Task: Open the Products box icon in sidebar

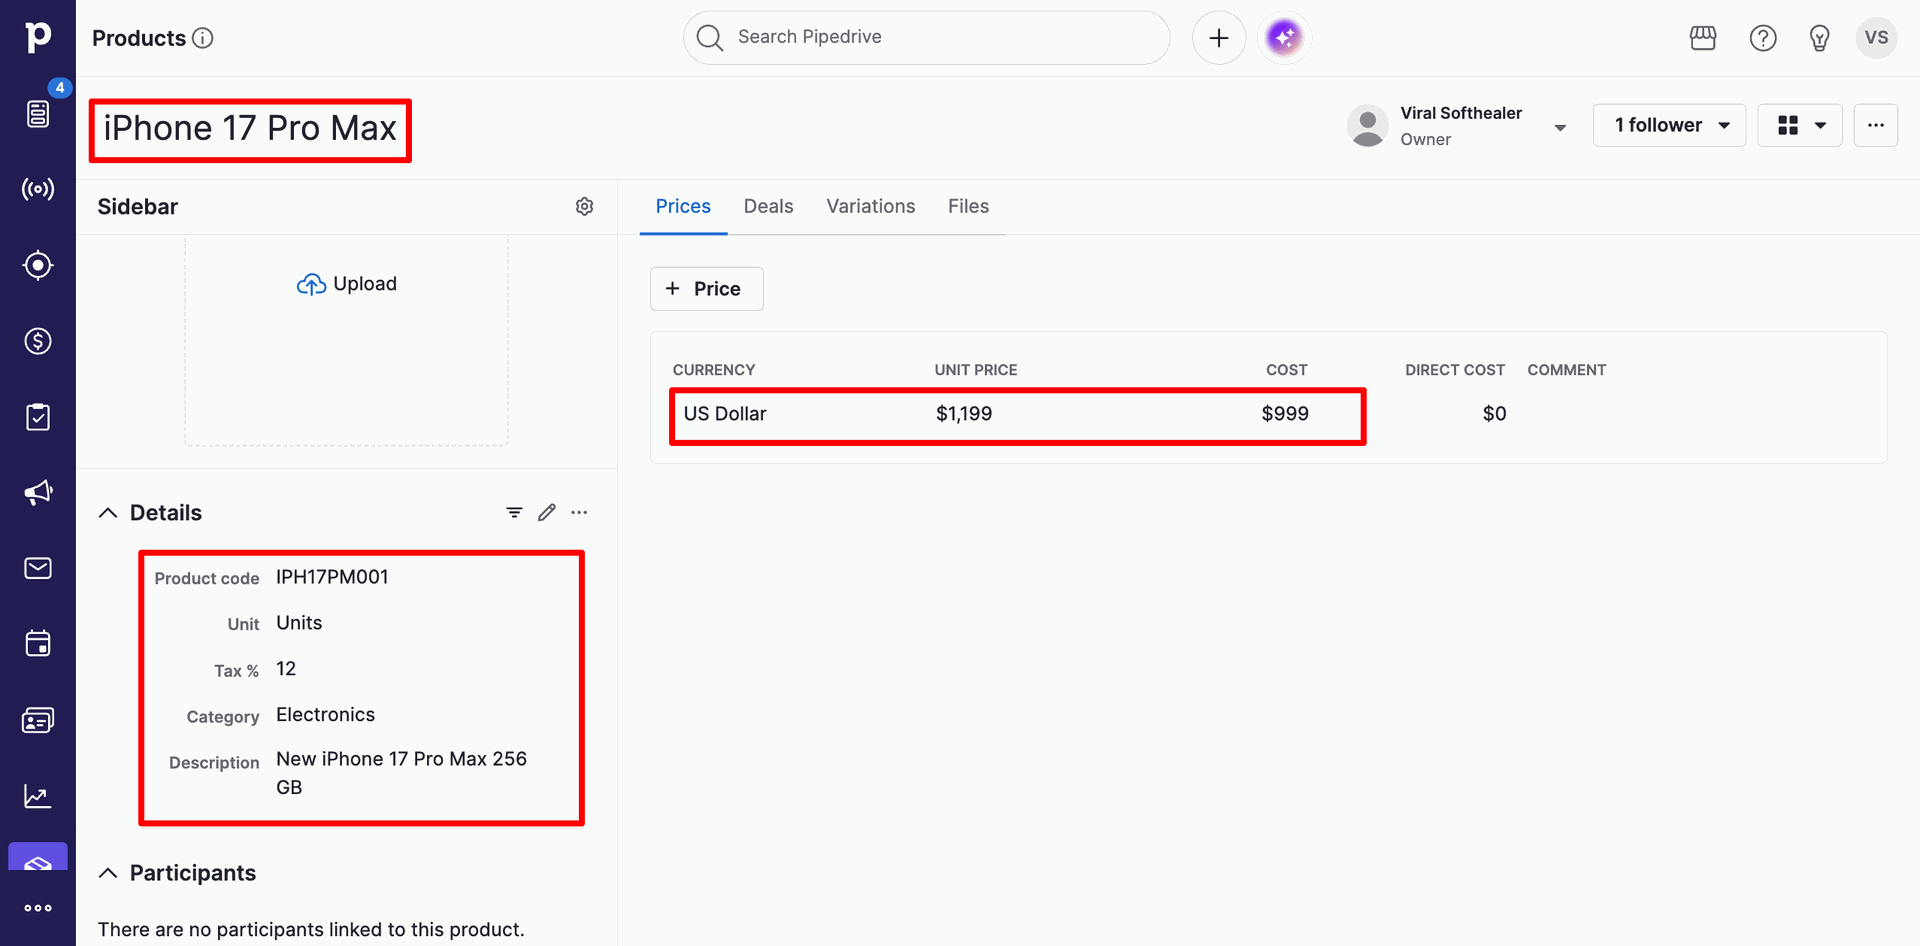Action: click(38, 858)
